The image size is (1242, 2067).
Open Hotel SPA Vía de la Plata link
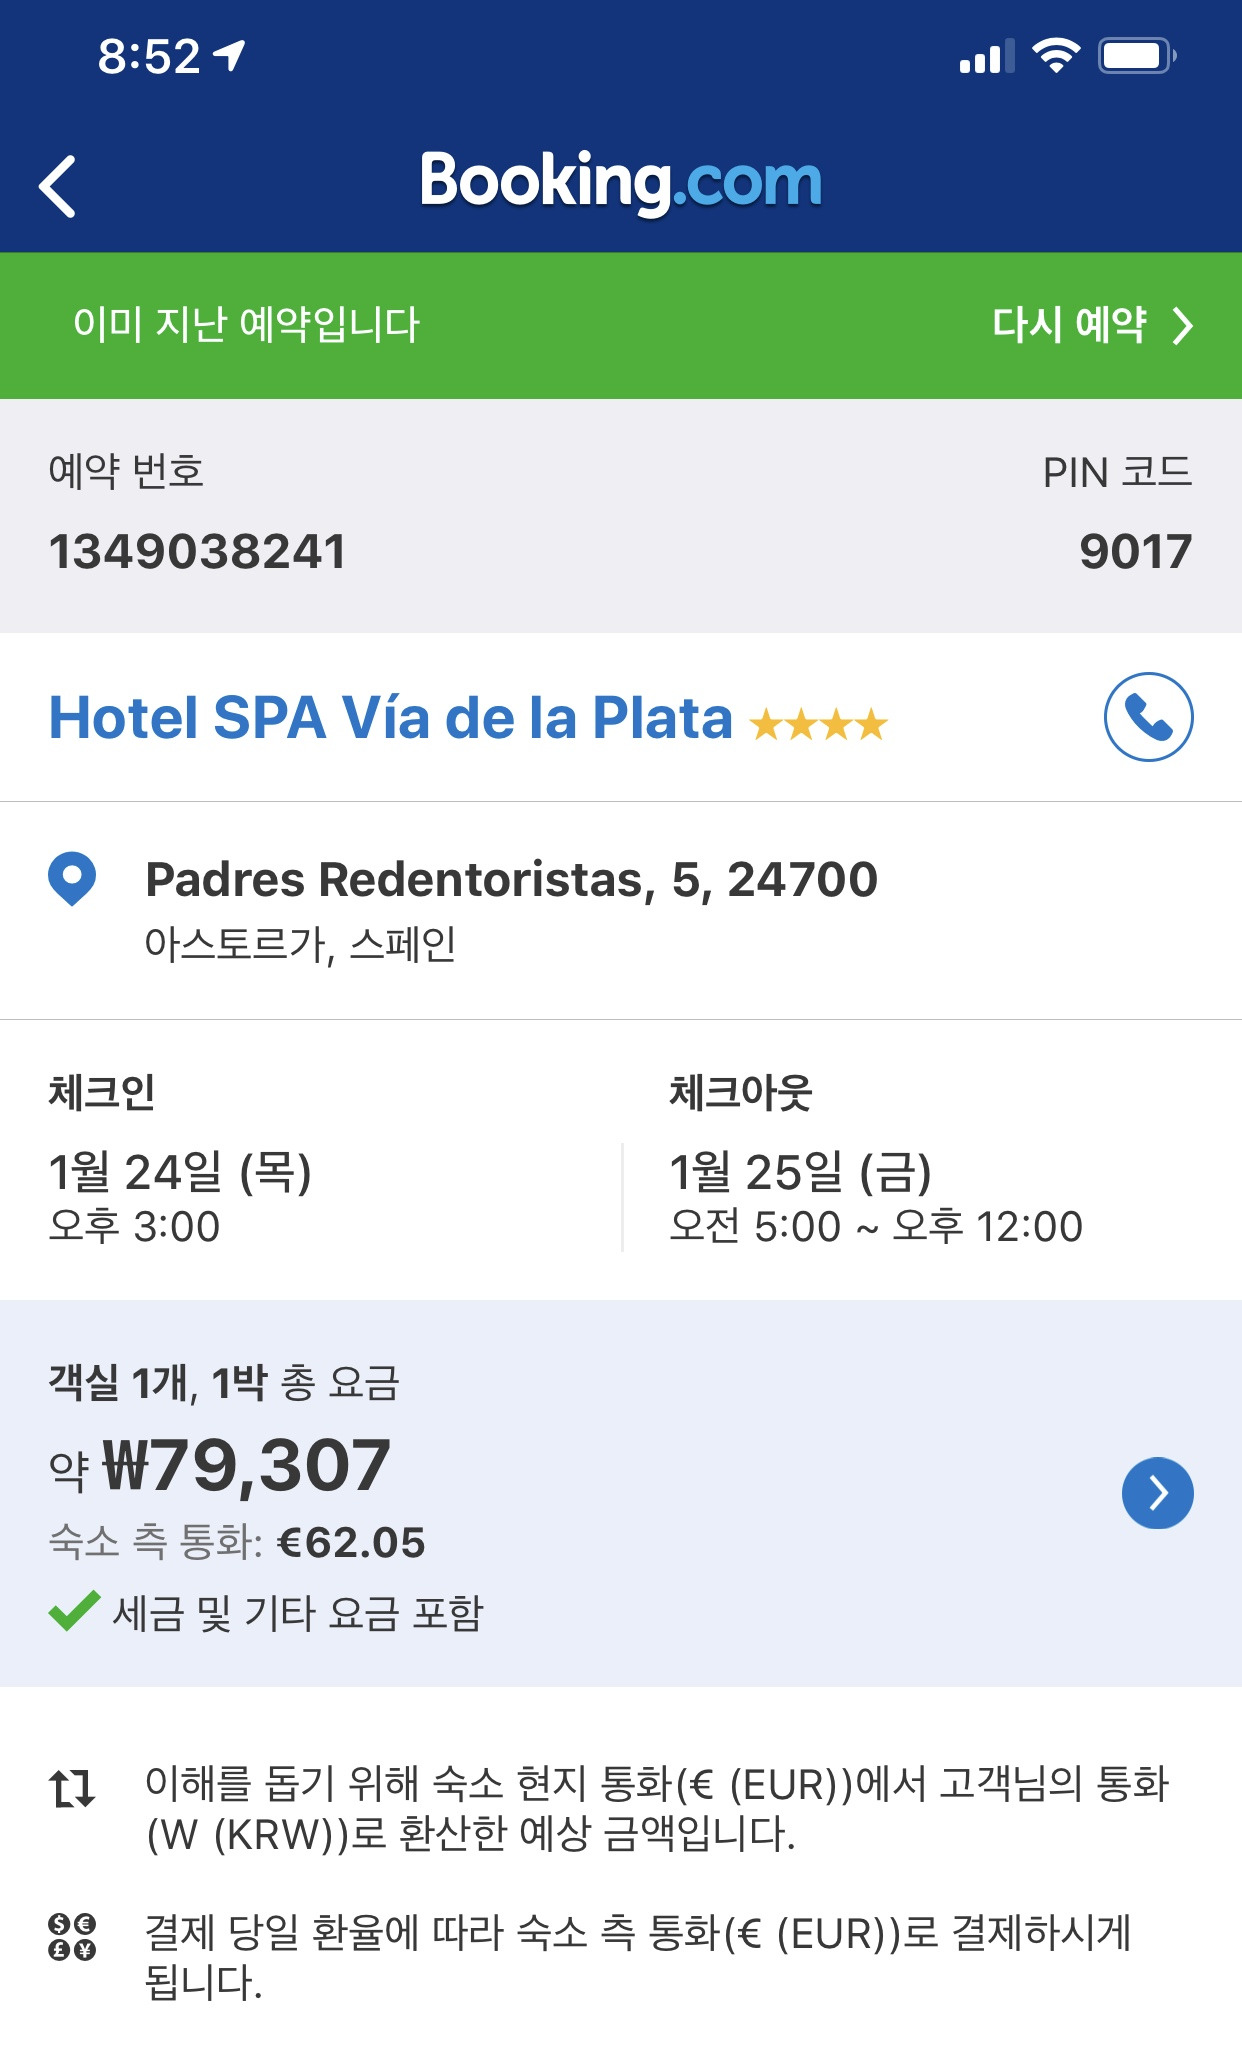click(391, 718)
